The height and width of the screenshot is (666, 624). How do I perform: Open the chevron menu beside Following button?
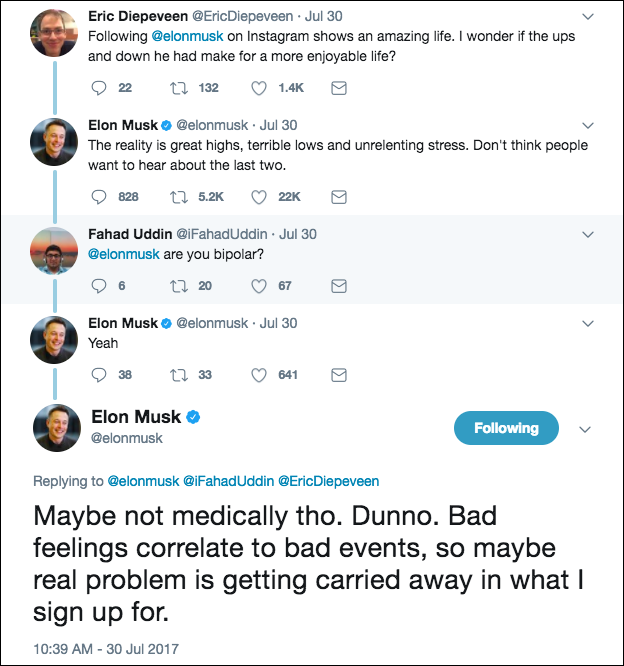click(x=587, y=429)
